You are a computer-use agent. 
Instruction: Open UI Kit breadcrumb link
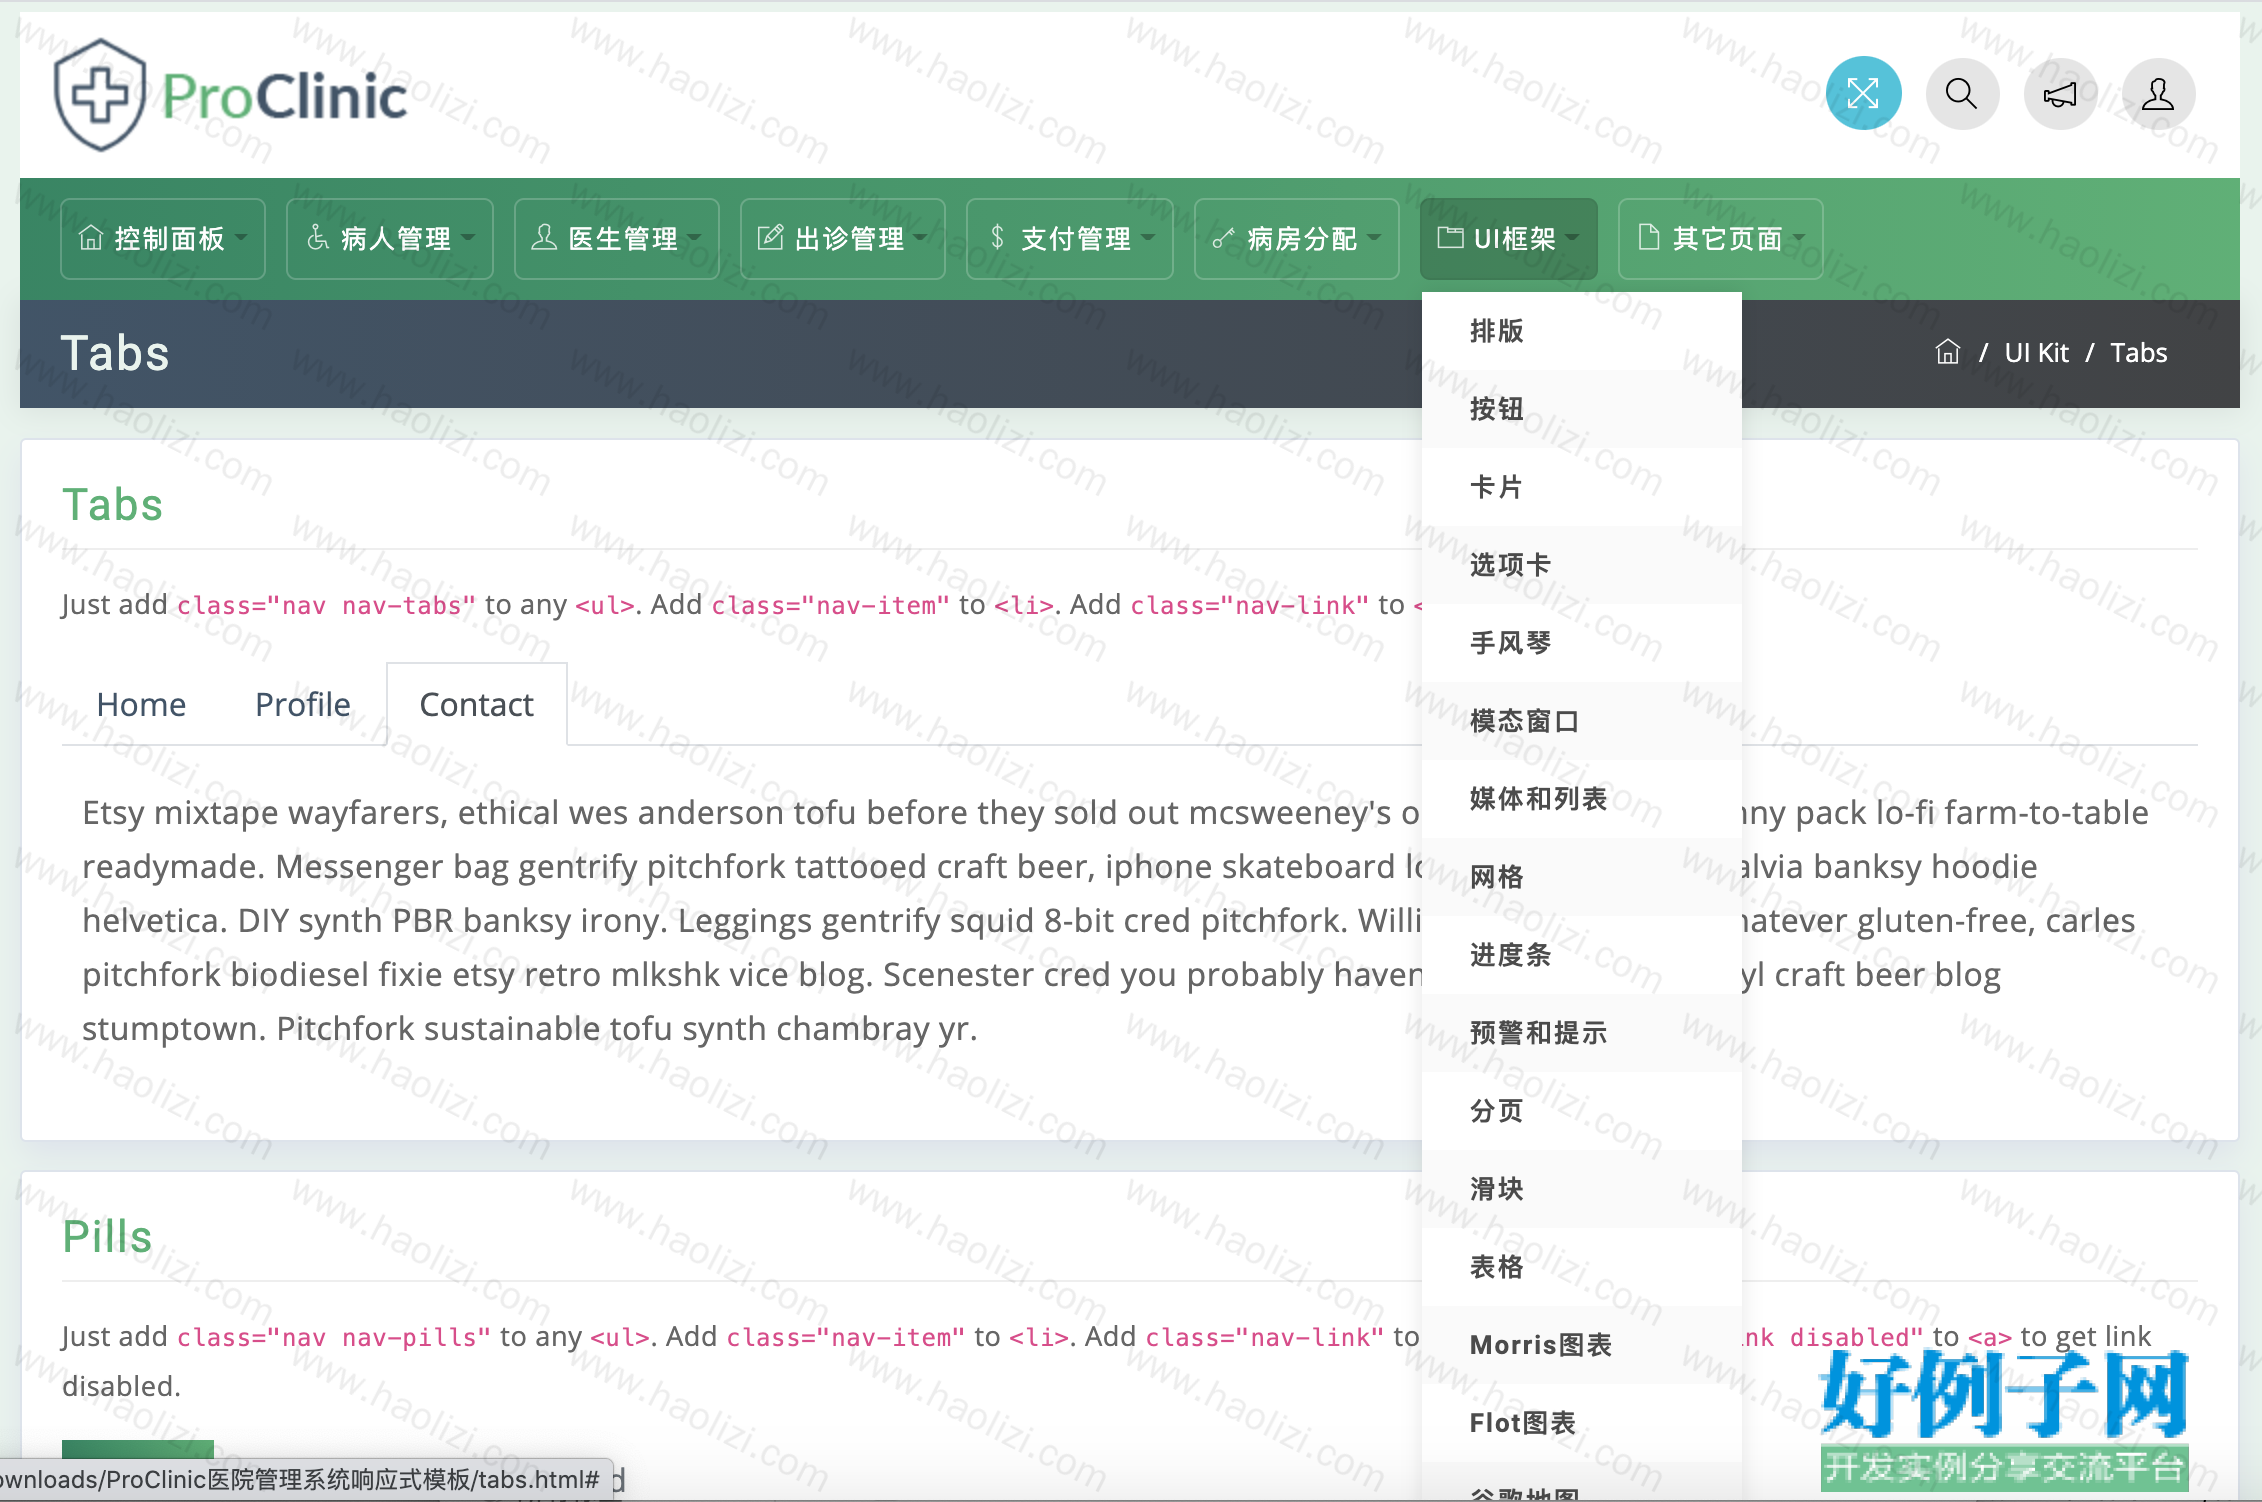2036,353
